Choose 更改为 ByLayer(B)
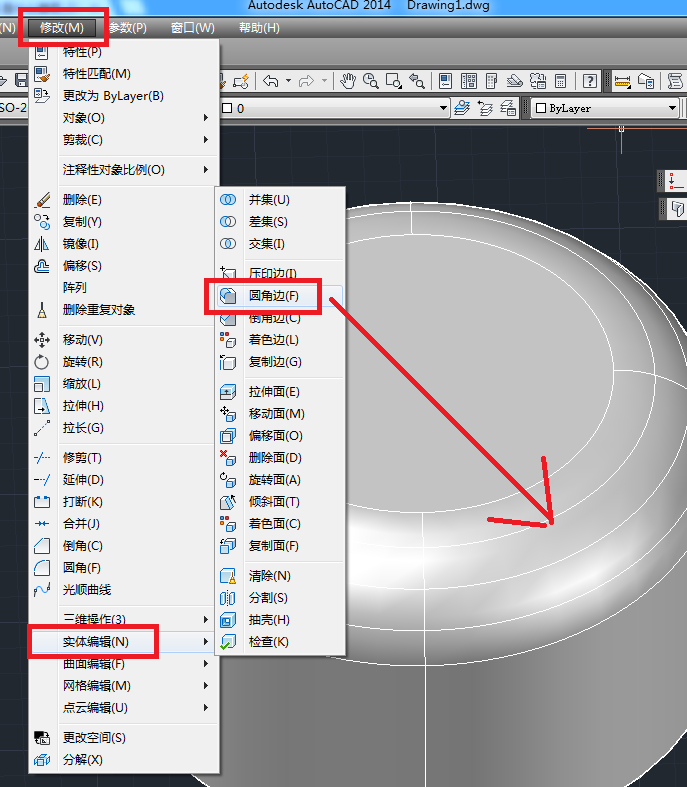The height and width of the screenshot is (787, 687). pos(124,96)
